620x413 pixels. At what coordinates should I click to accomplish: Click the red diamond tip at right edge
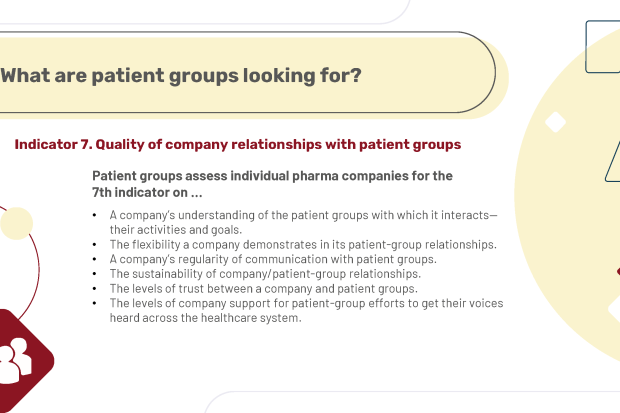[x=618, y=271]
